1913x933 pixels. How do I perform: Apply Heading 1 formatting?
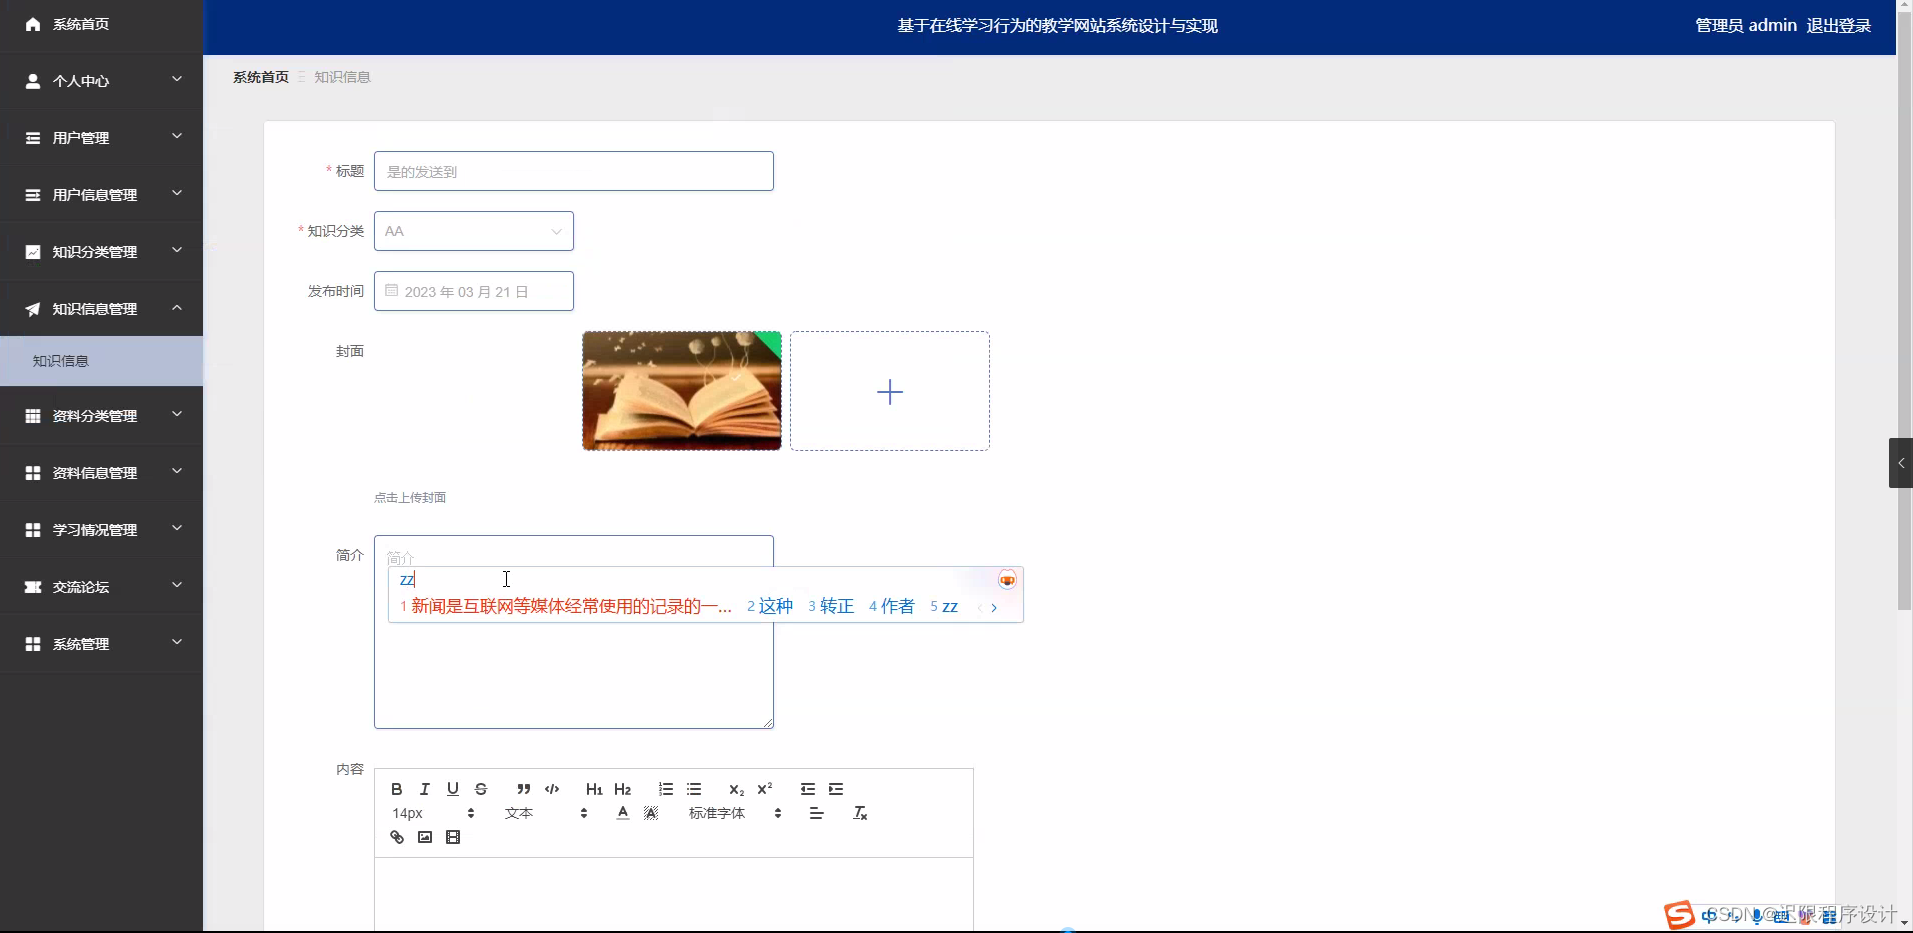coord(593,789)
